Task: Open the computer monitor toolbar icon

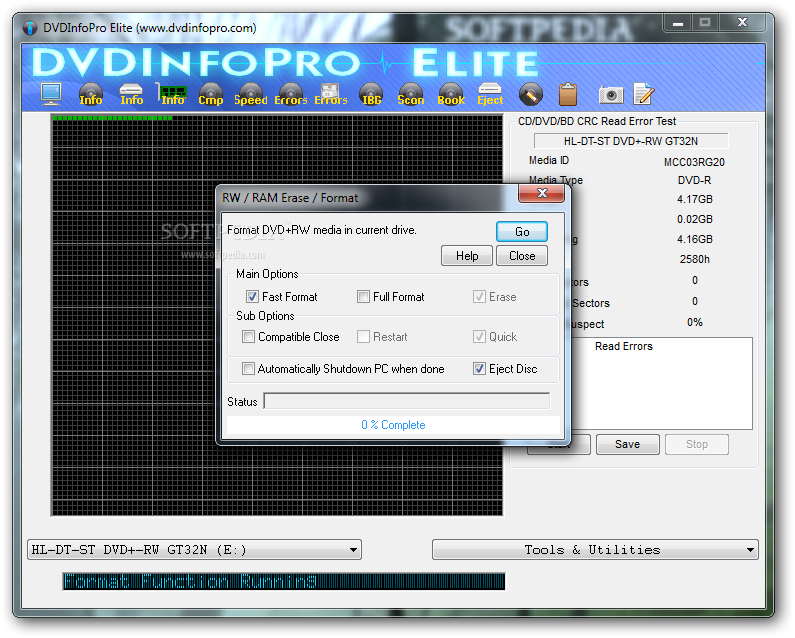Action: [51, 94]
